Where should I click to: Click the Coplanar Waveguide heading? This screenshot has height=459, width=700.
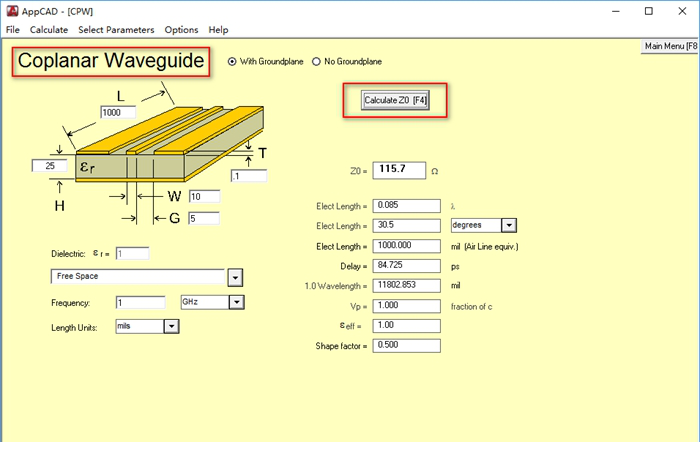pos(111,61)
